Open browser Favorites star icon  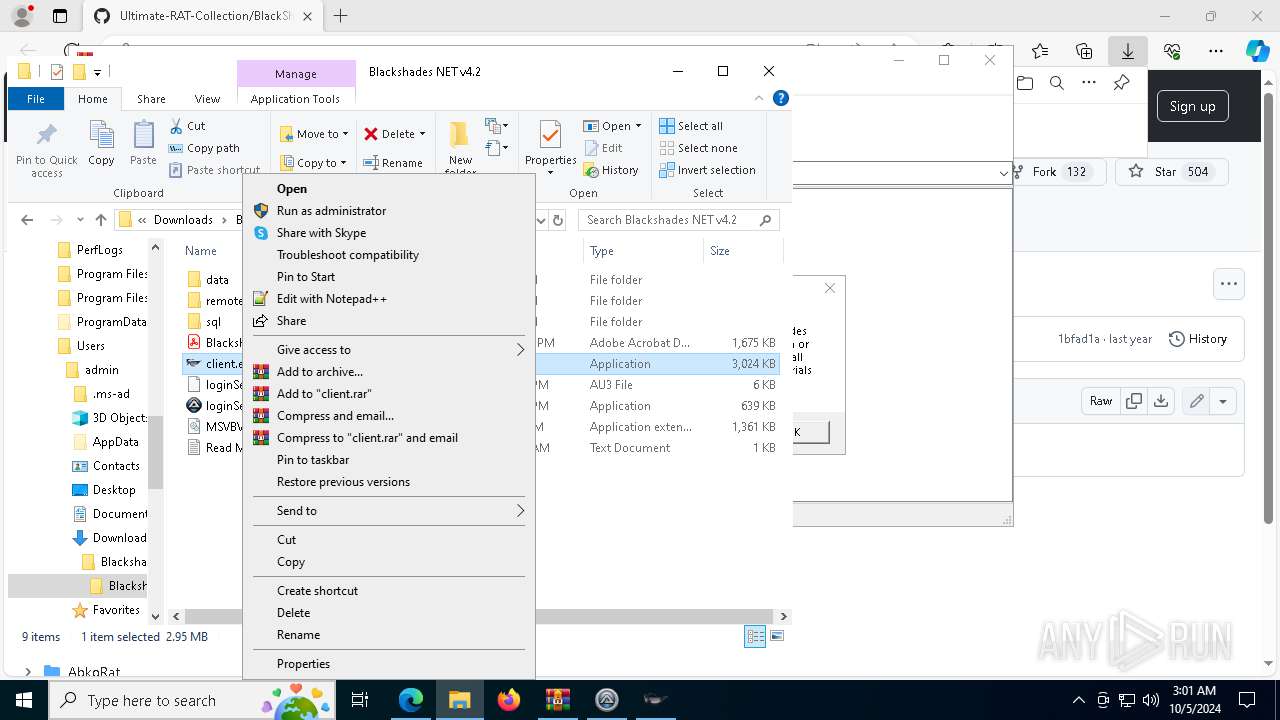pyautogui.click(x=1040, y=51)
